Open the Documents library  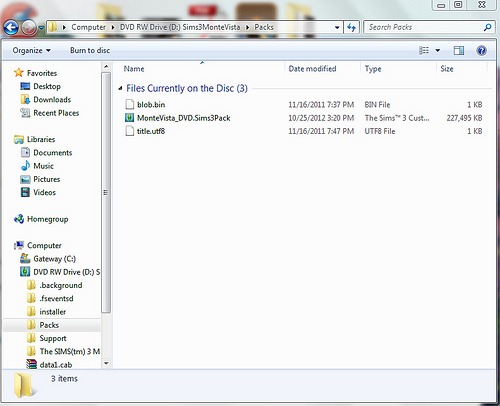tap(53, 153)
